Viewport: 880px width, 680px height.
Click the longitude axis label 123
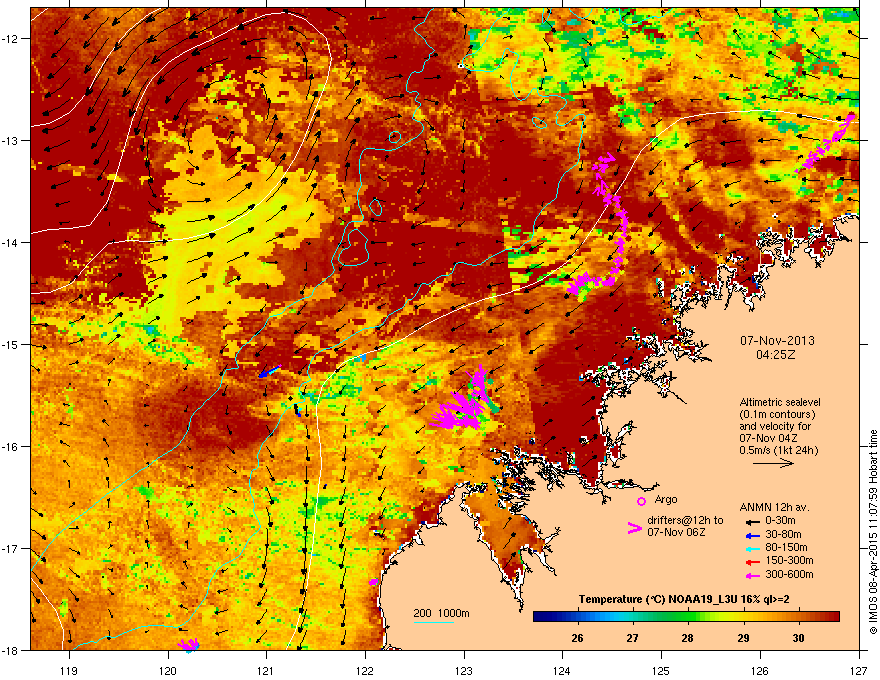pyautogui.click(x=464, y=670)
